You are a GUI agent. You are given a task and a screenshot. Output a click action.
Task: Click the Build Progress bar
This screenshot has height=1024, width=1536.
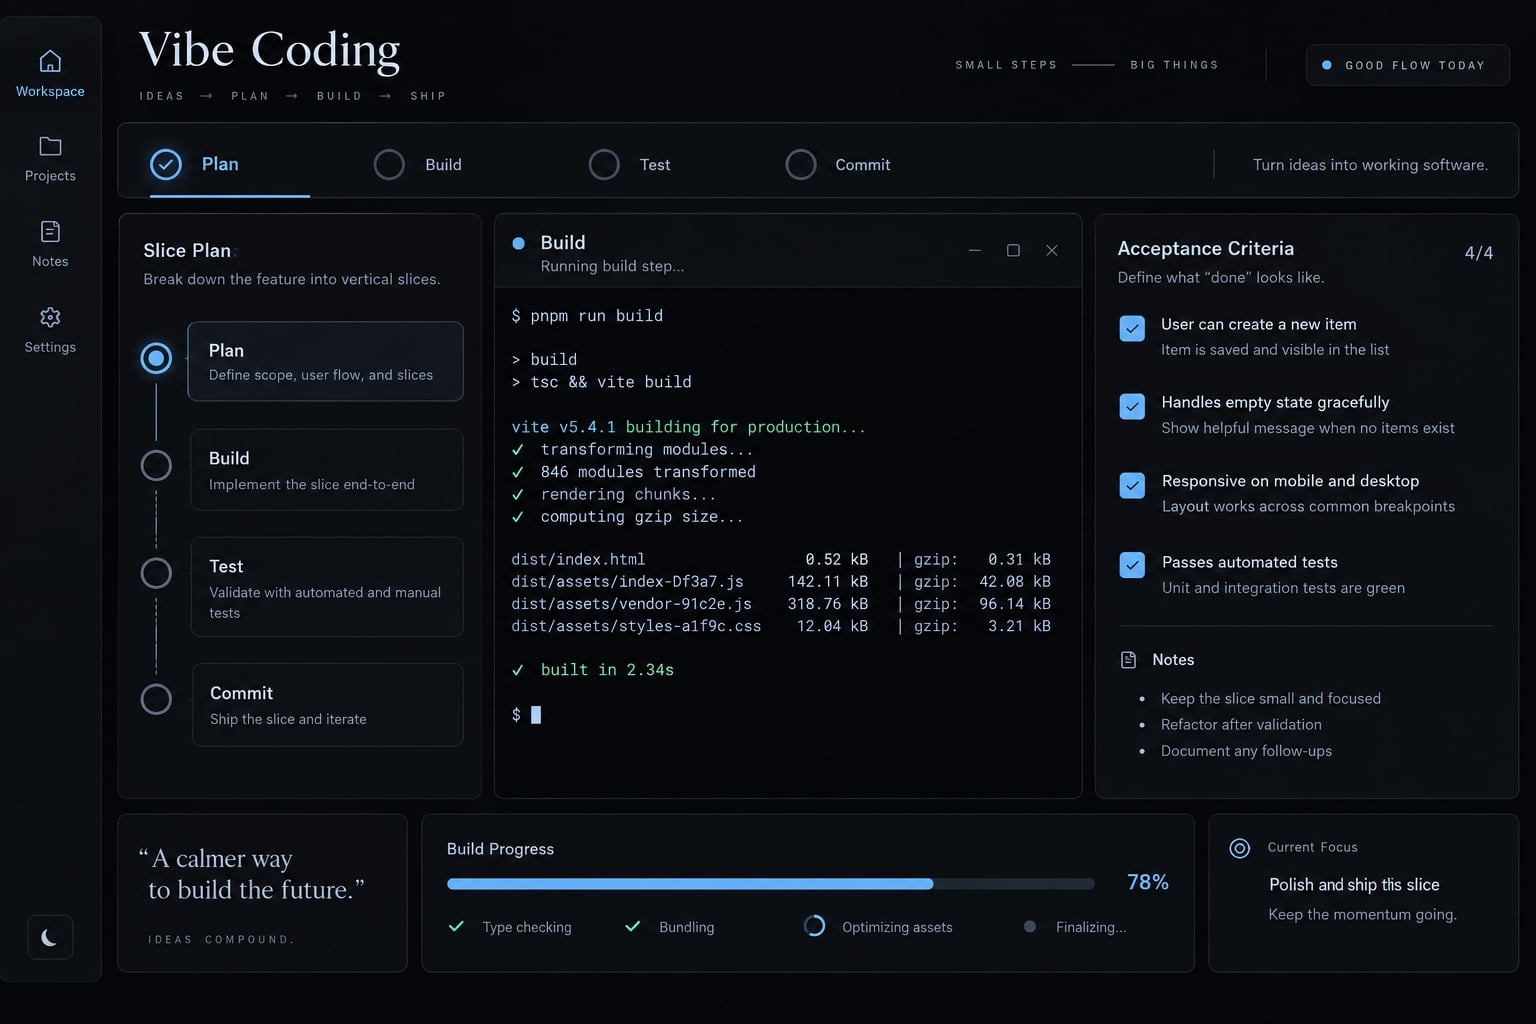(771, 884)
